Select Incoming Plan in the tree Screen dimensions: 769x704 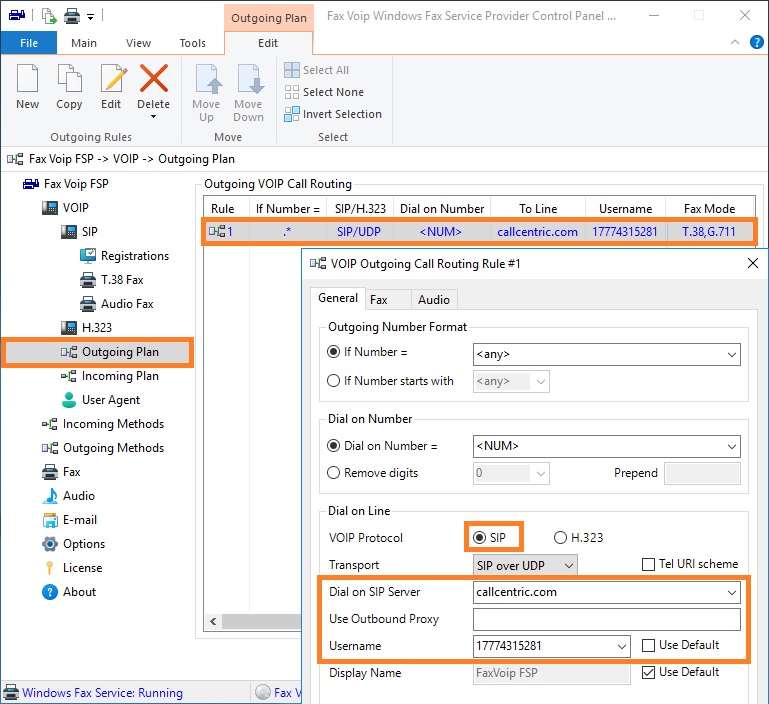(110, 376)
